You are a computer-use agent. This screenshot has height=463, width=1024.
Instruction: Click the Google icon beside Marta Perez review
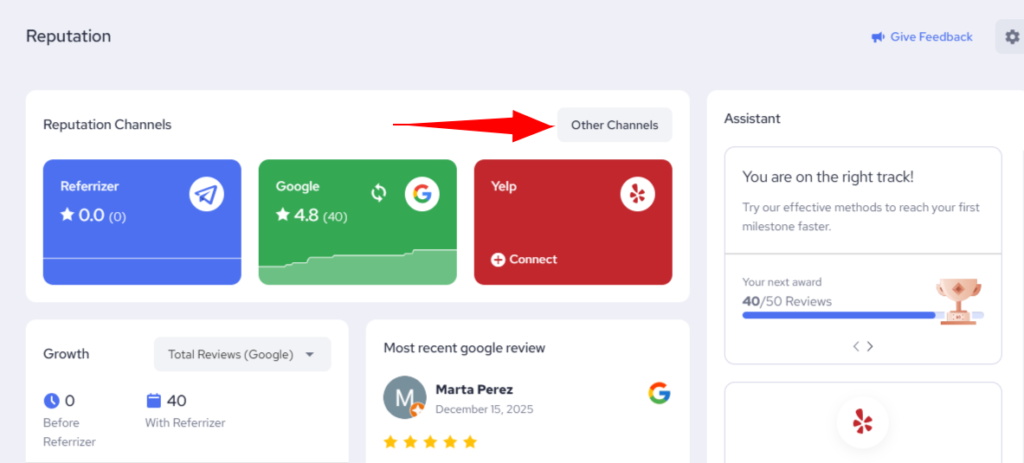(659, 393)
